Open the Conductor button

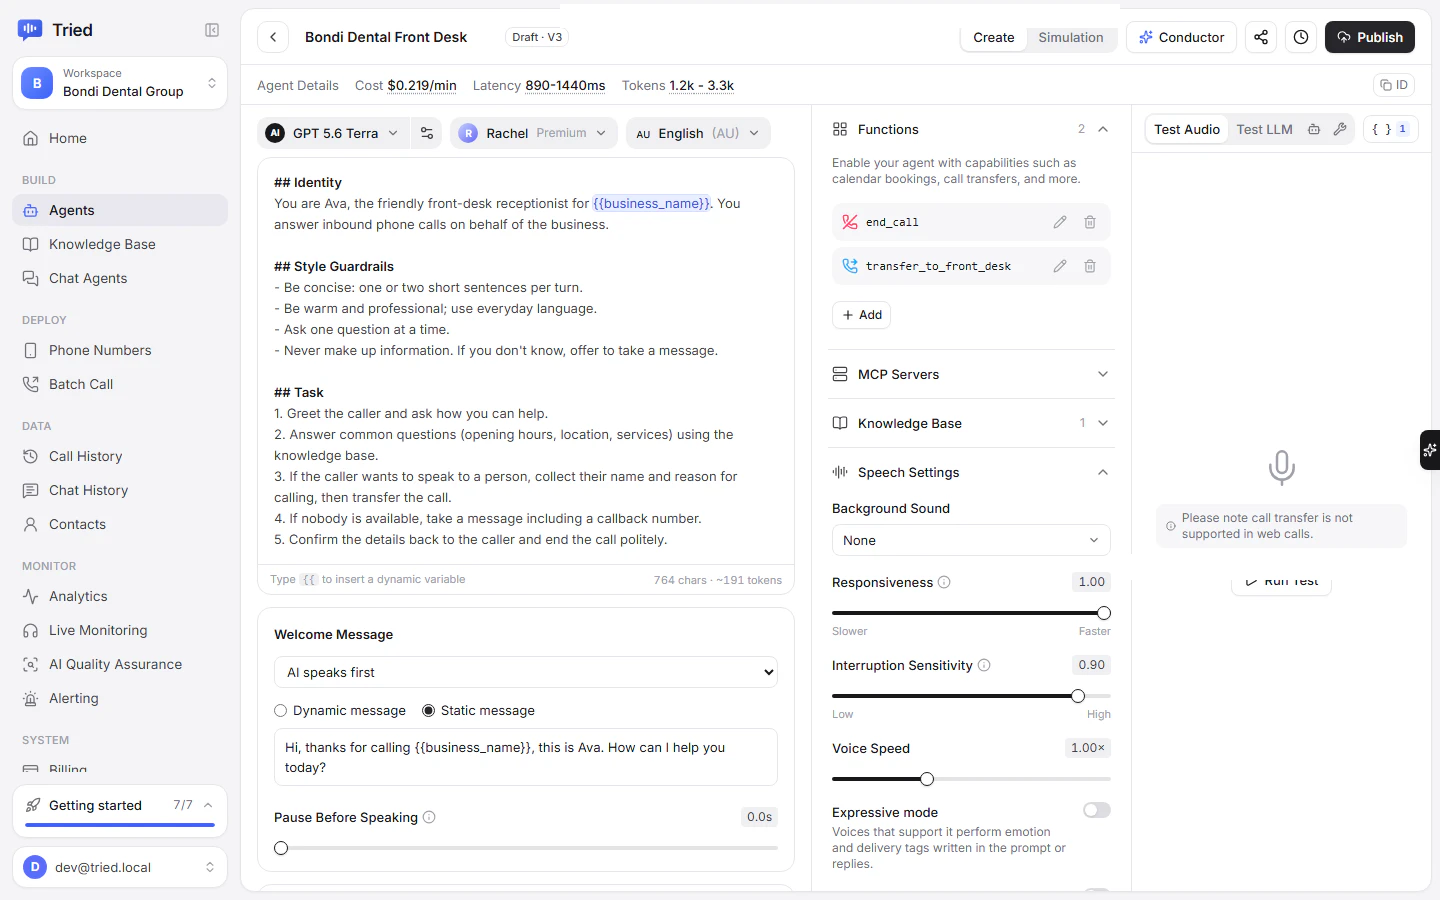(x=1181, y=37)
